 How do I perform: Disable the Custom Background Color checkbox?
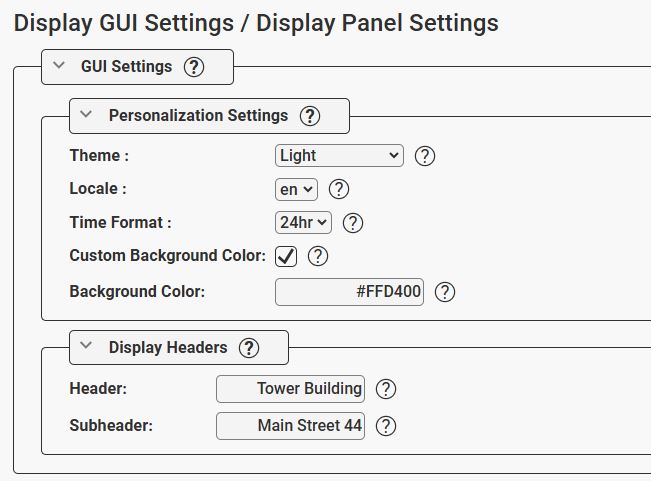[x=287, y=256]
